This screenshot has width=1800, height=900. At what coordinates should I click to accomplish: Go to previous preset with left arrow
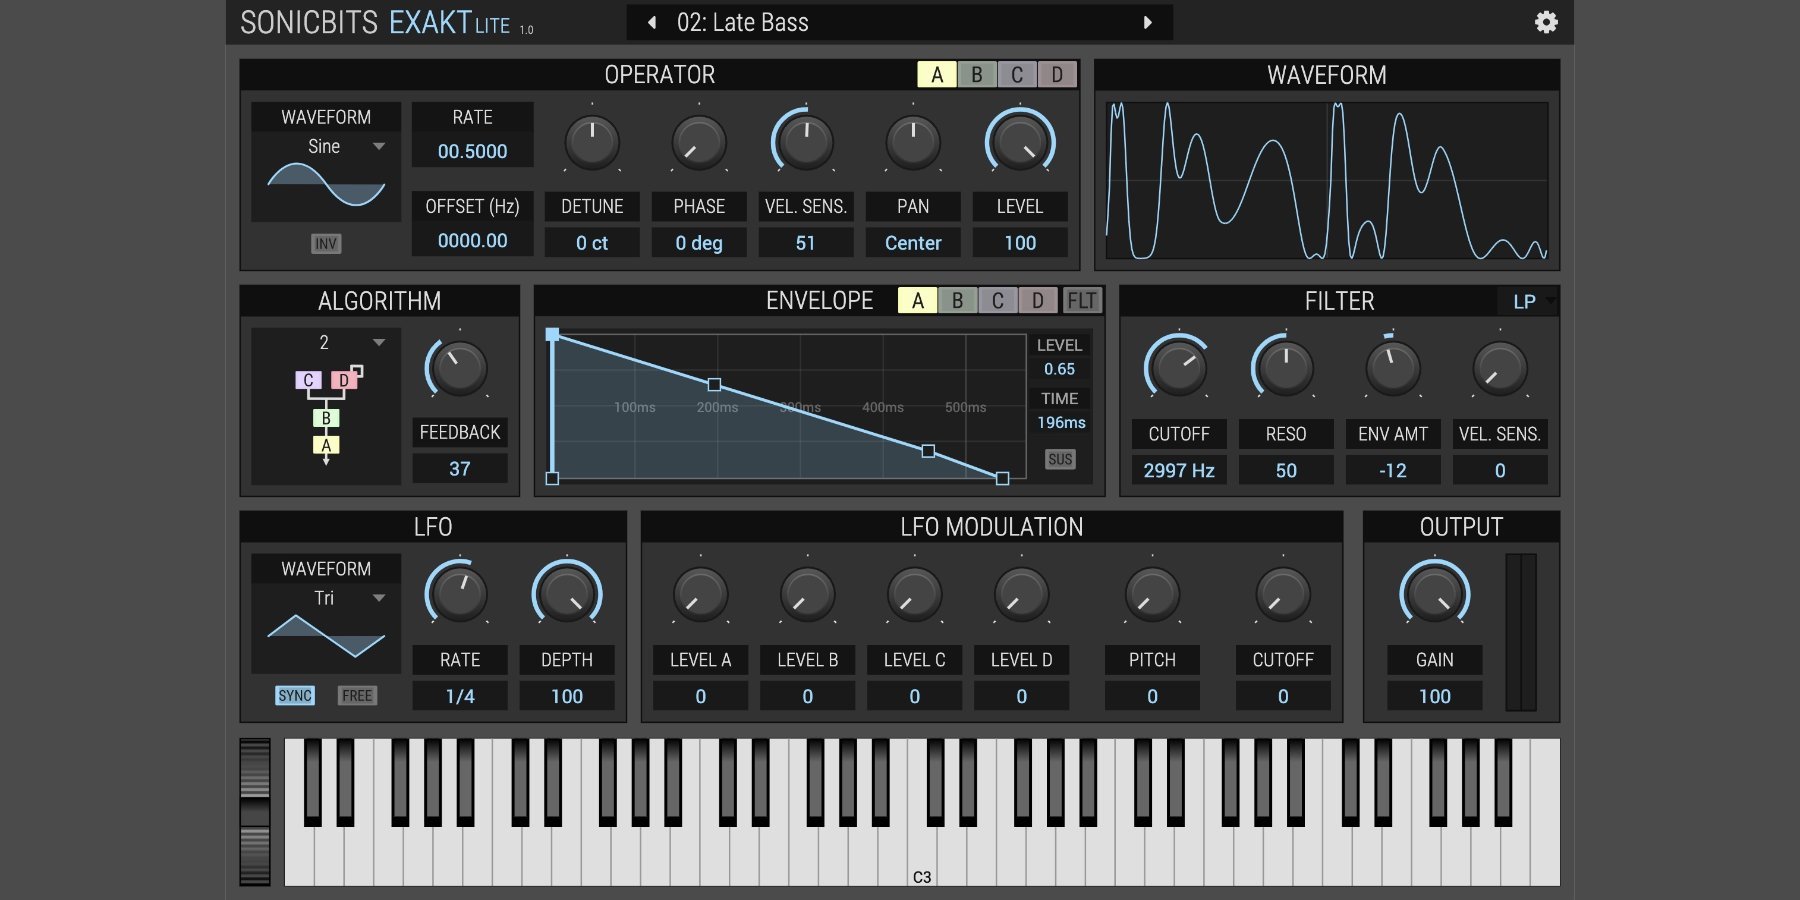[652, 22]
